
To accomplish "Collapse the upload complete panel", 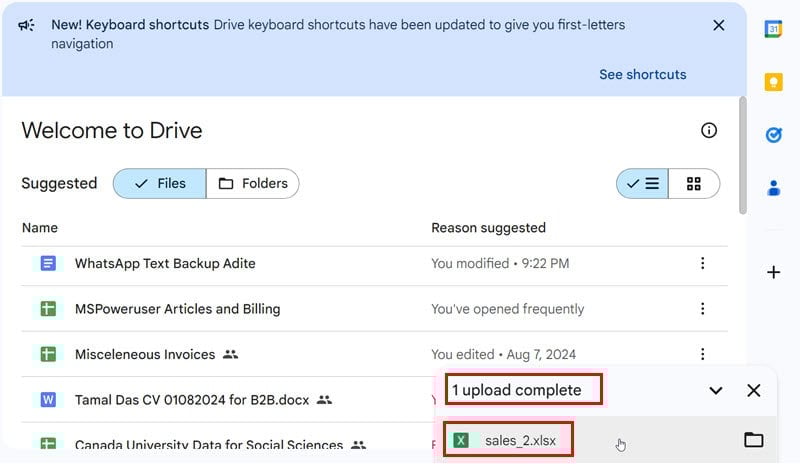I will tap(715, 391).
